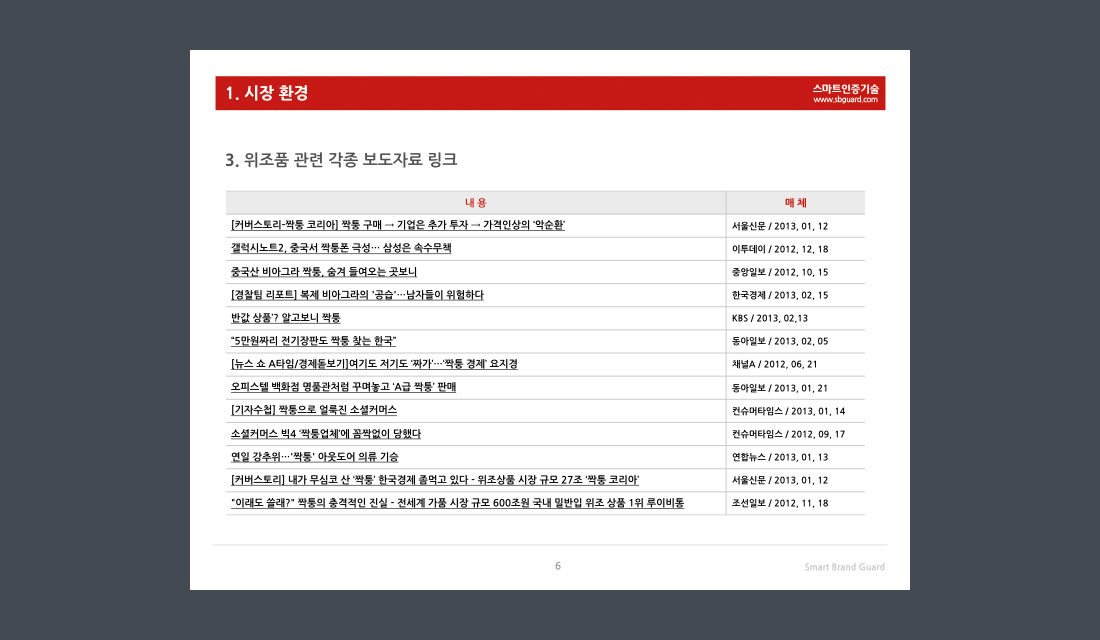Open the '갤럭시노트2, 중국서 짝퉁폰 극성' link

click(x=341, y=248)
